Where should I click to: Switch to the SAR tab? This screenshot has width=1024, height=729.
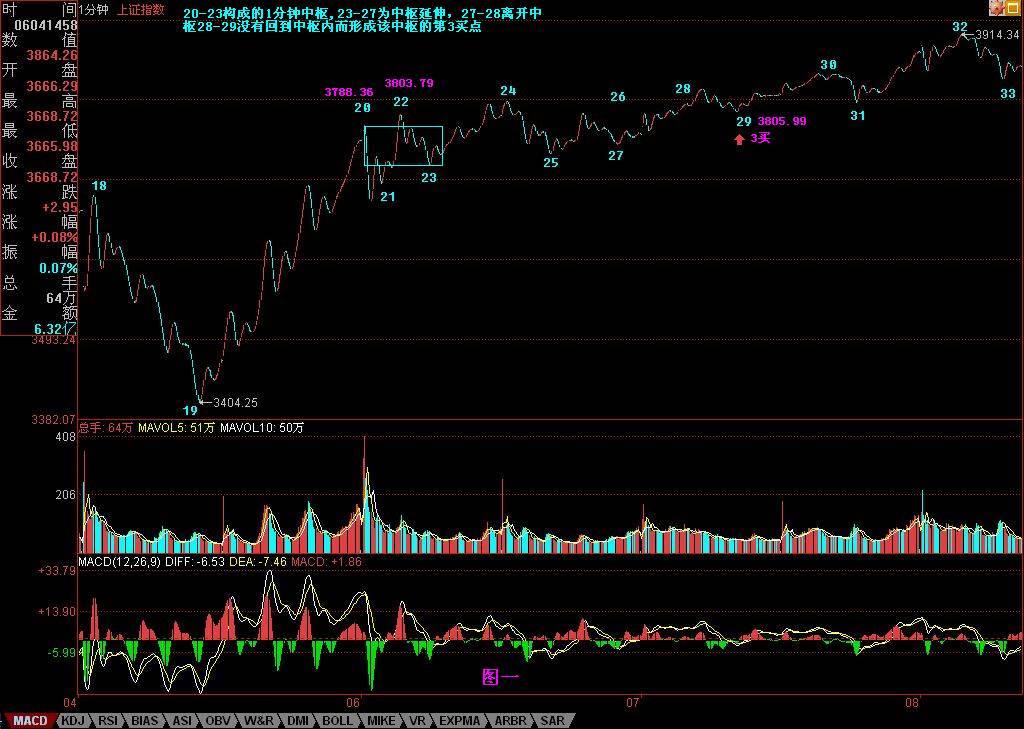pos(552,720)
